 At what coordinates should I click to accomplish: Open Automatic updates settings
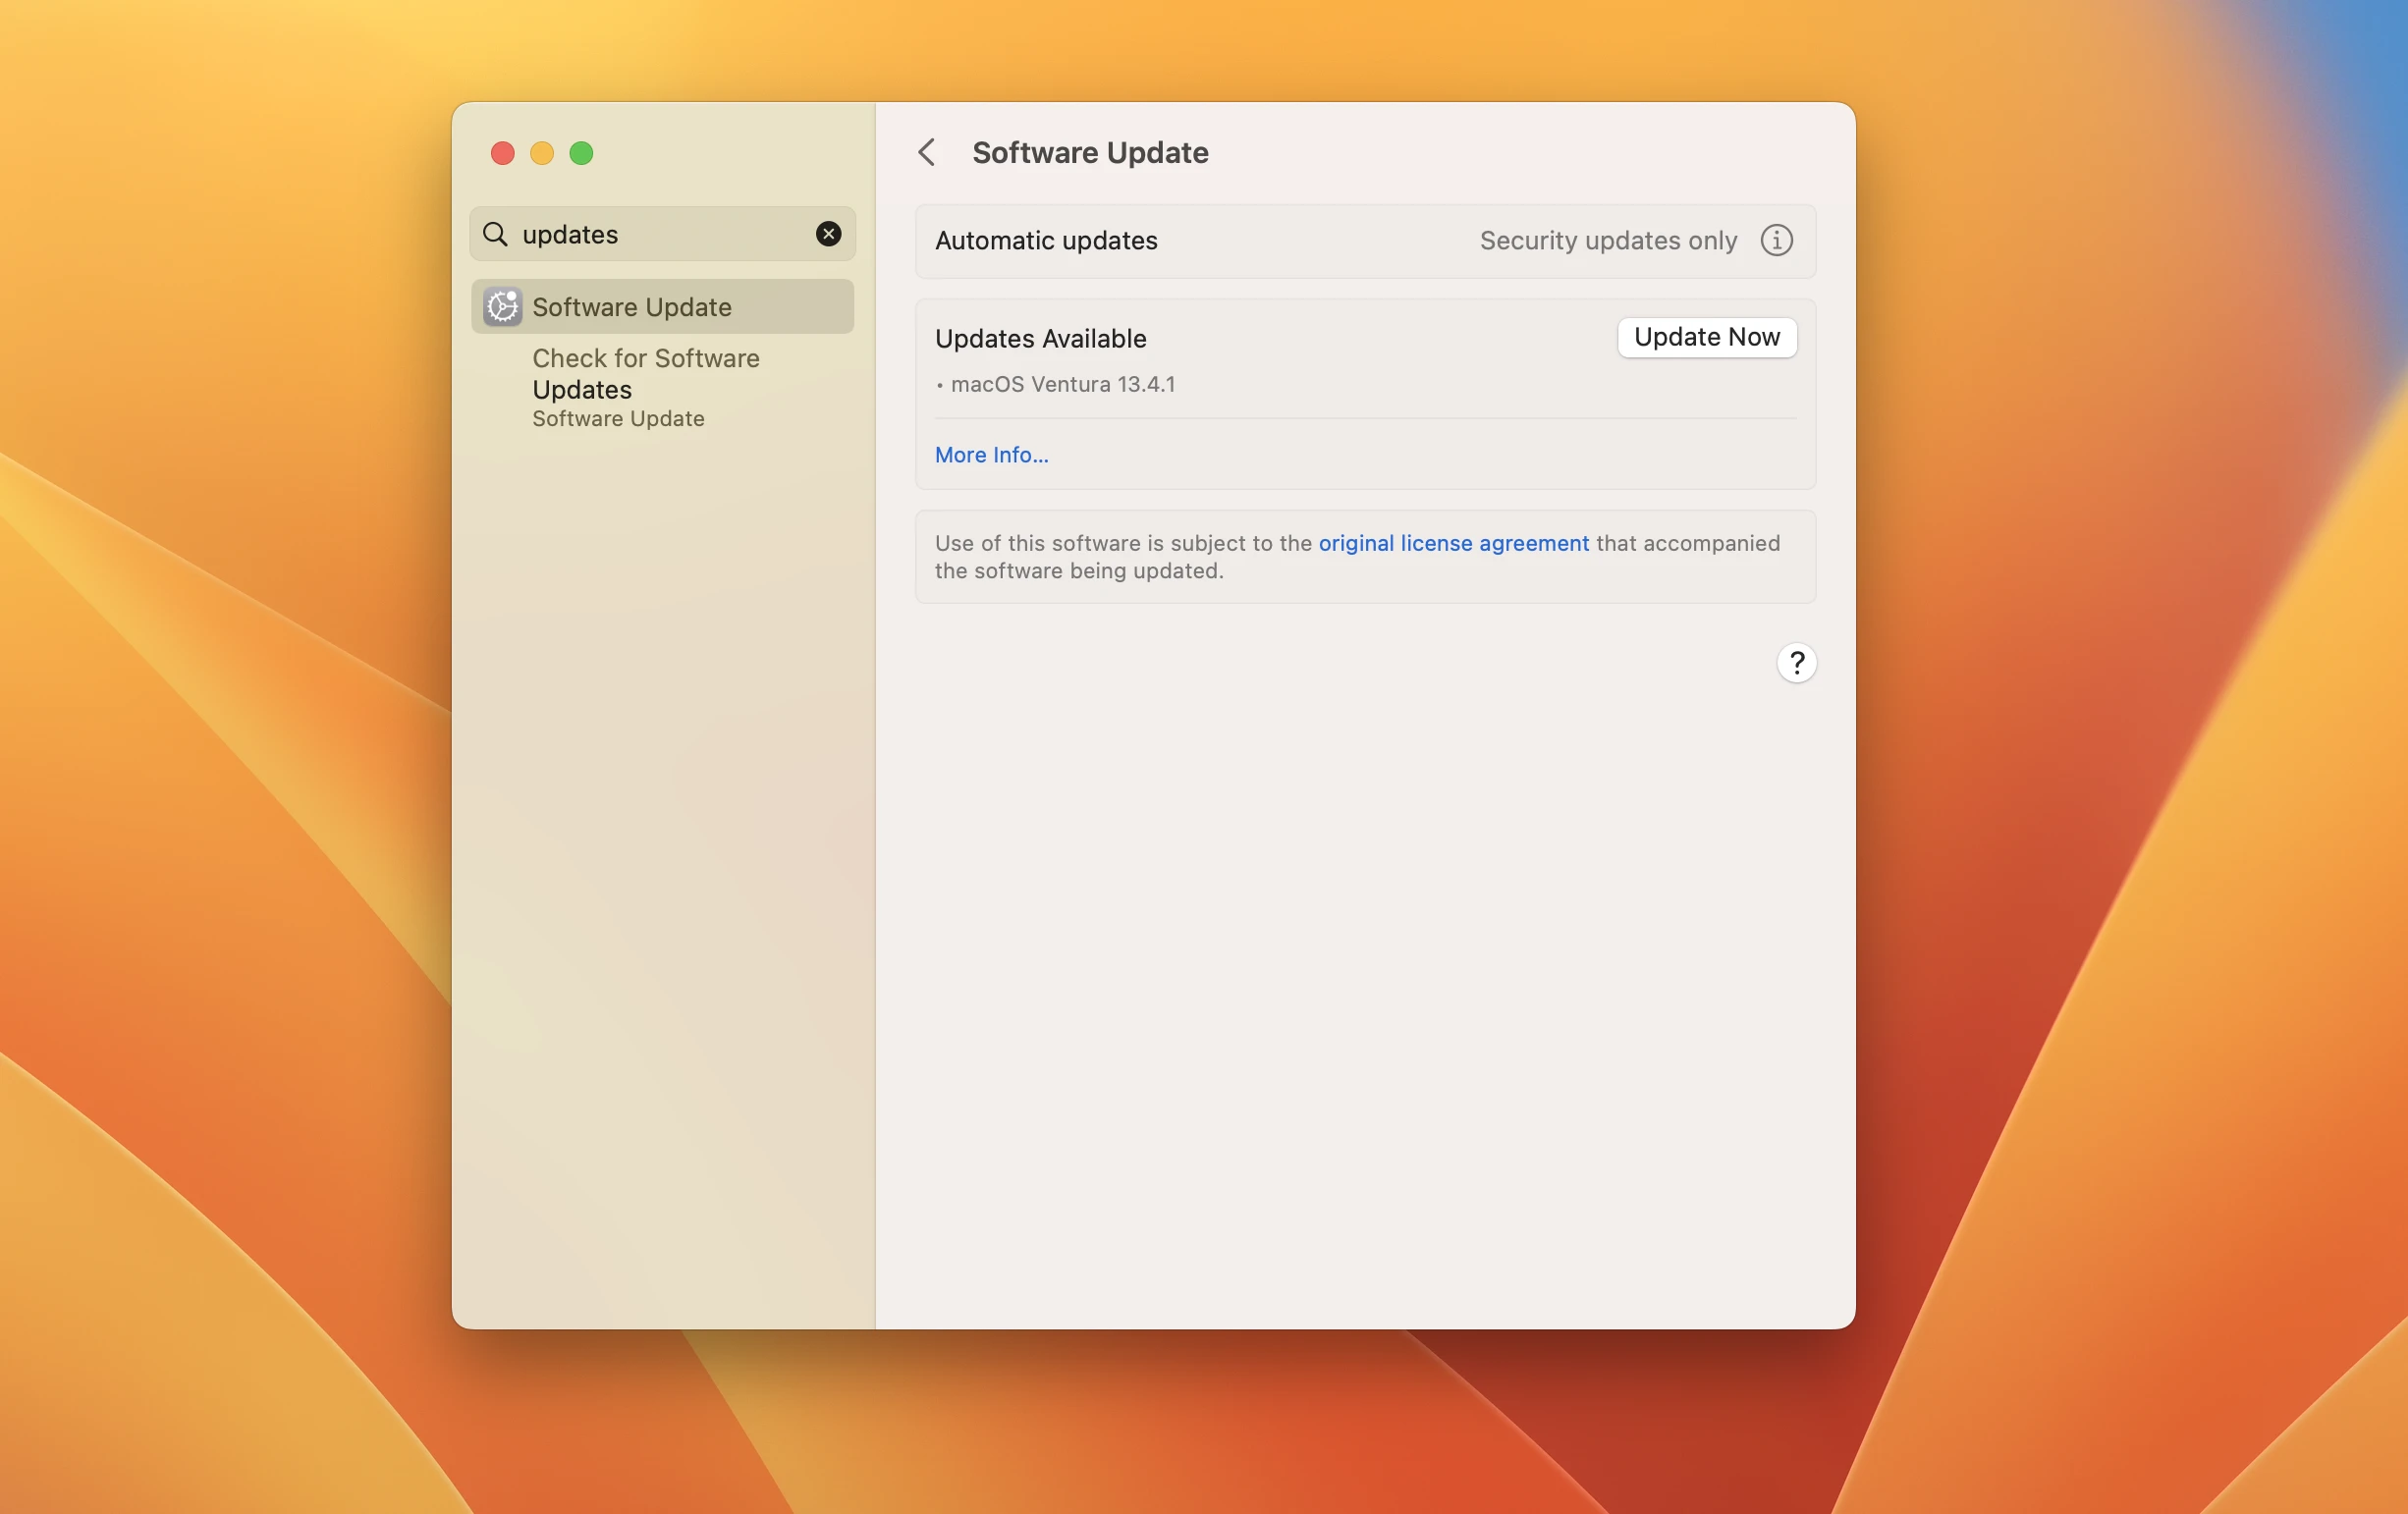(1045, 241)
